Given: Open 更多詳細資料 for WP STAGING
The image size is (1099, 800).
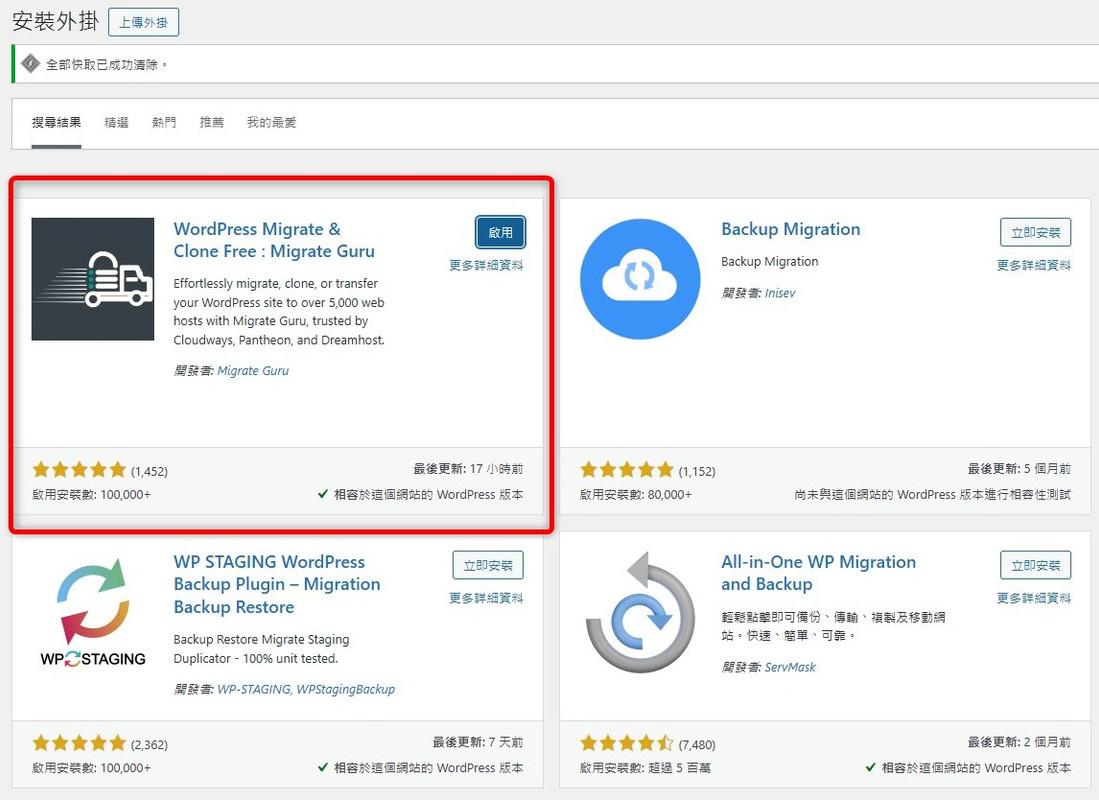Looking at the screenshot, I should [486, 598].
